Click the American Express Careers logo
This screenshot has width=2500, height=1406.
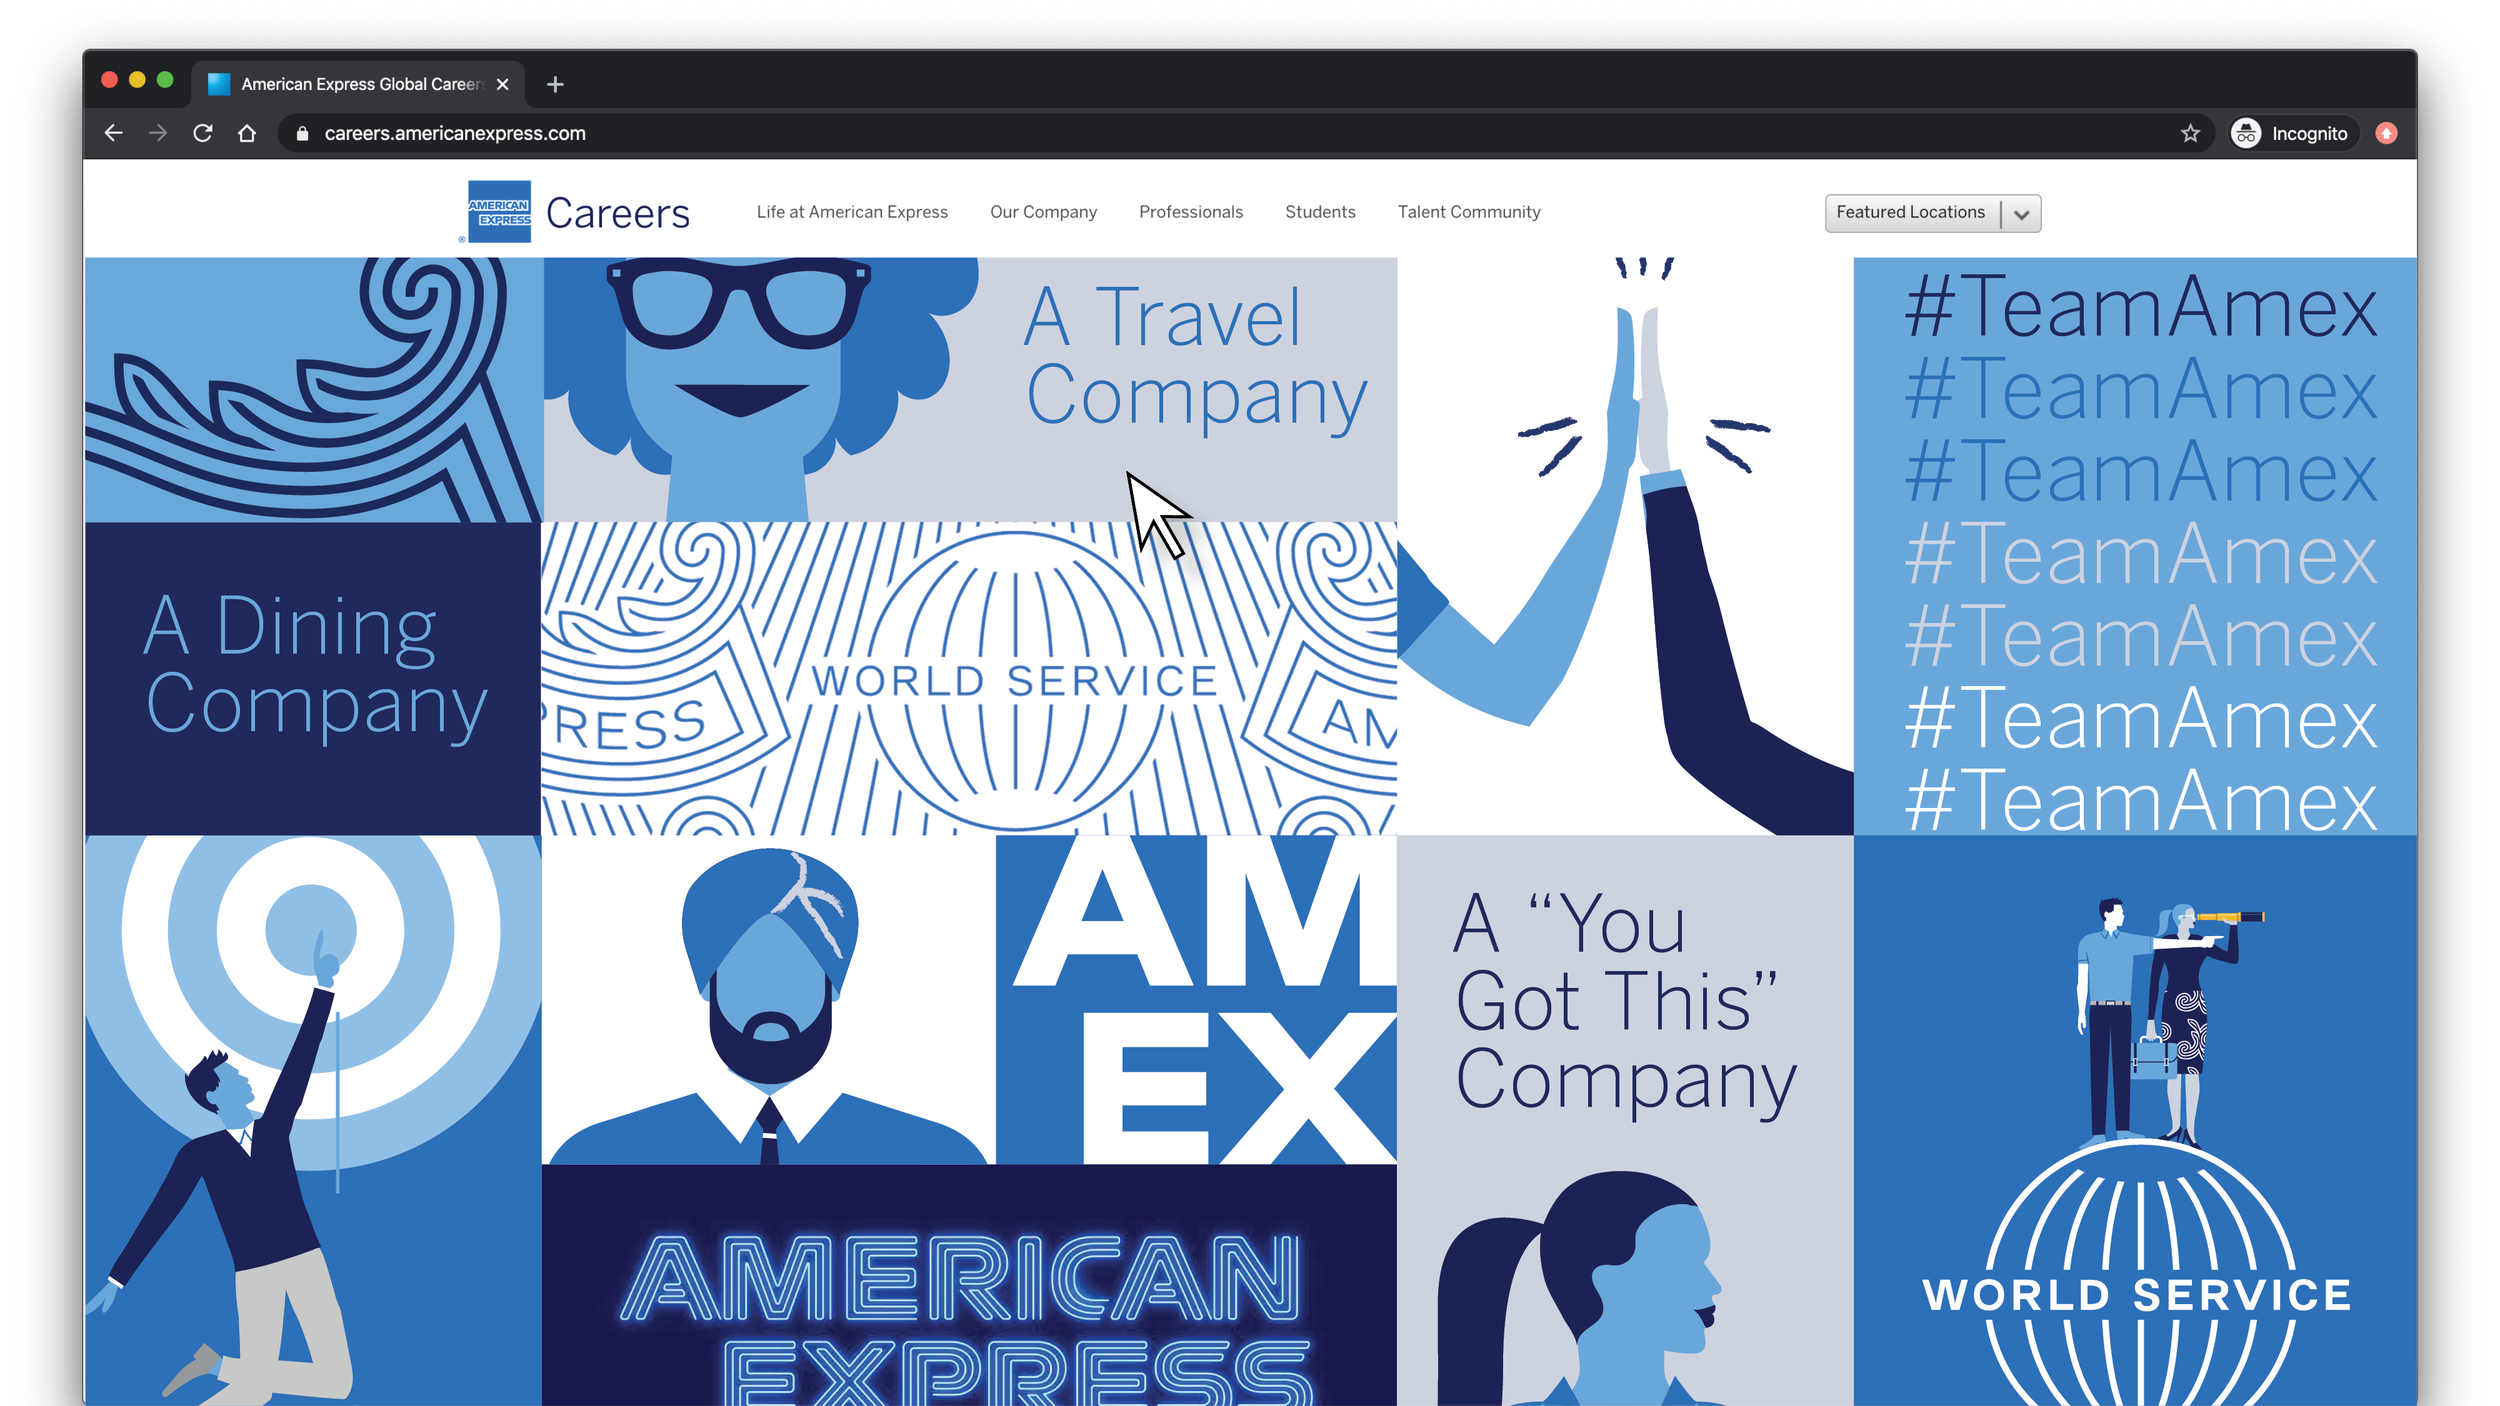pos(574,212)
